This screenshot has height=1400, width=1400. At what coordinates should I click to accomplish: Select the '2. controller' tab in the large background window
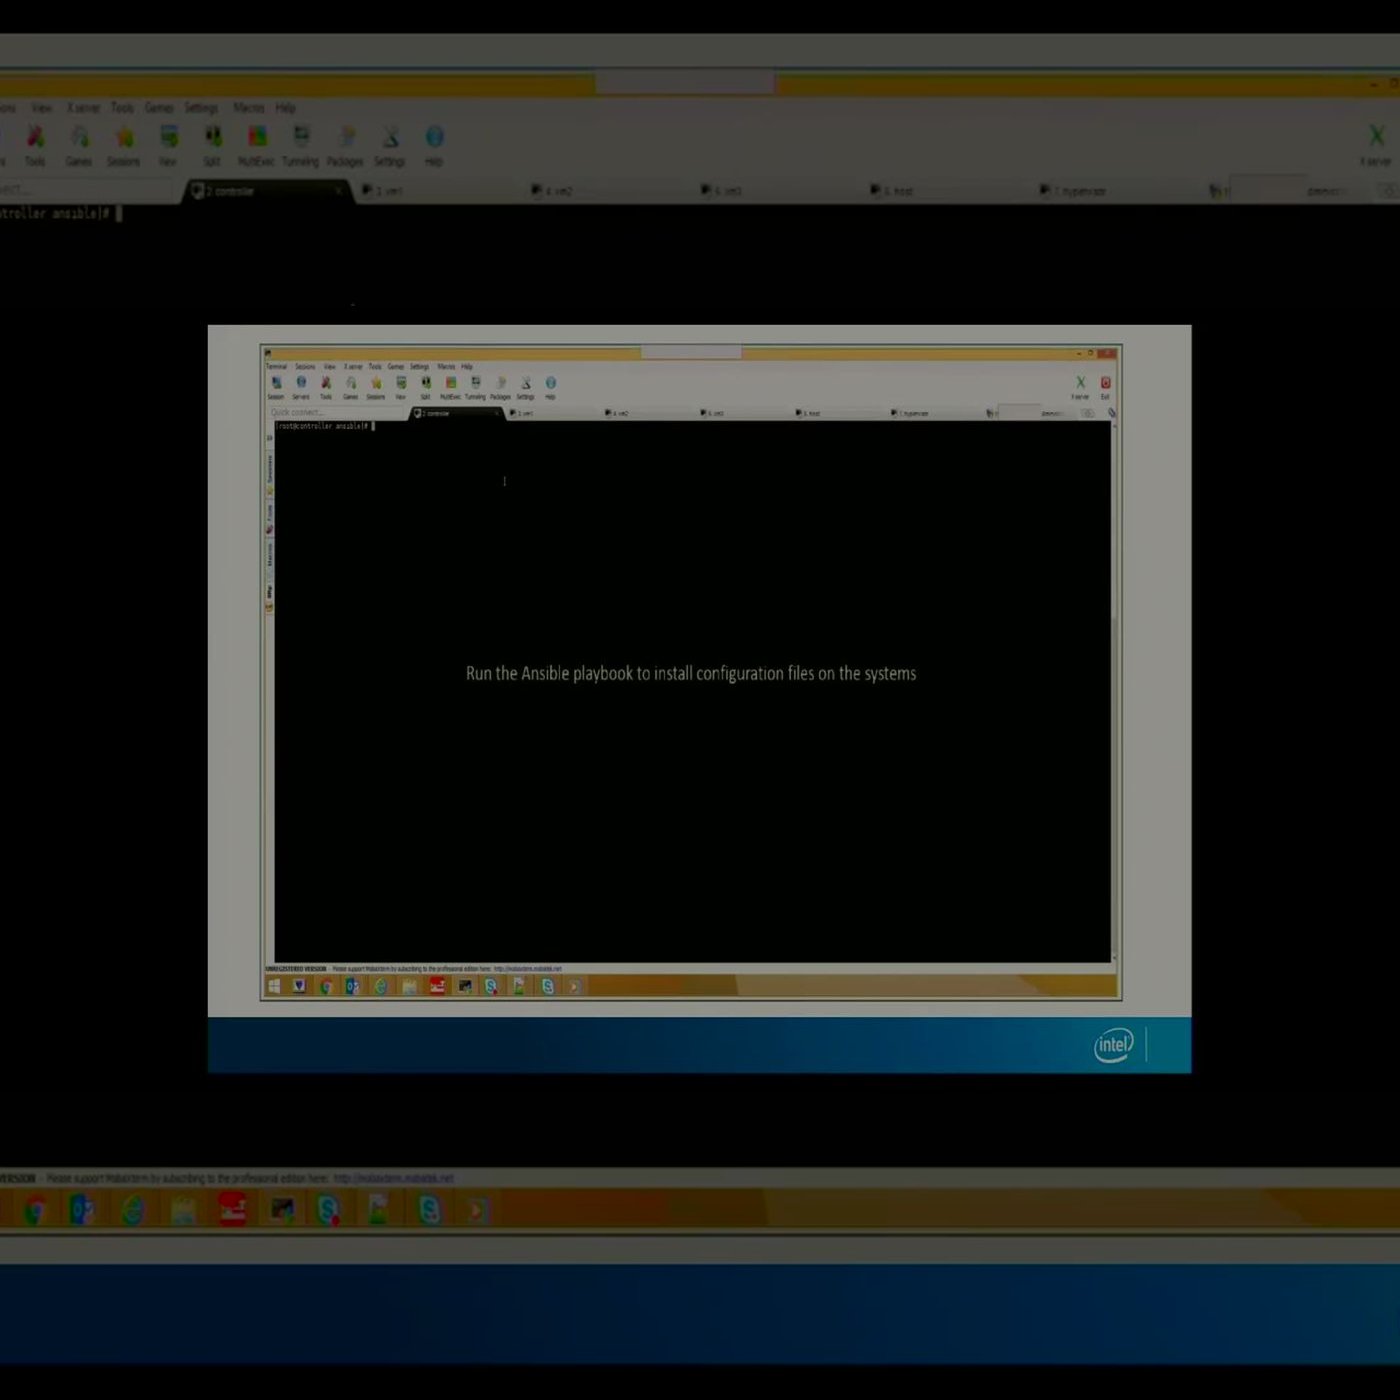[x=268, y=191]
